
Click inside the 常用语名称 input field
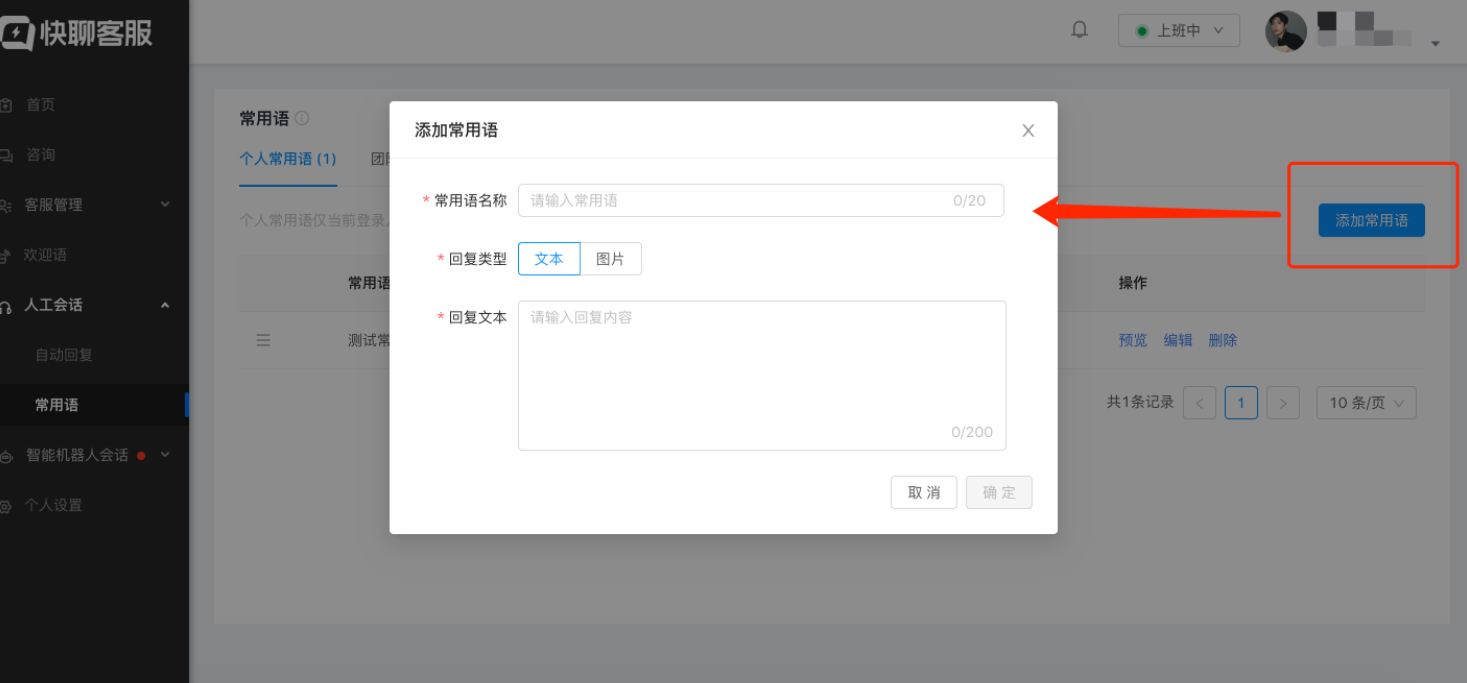[760, 200]
